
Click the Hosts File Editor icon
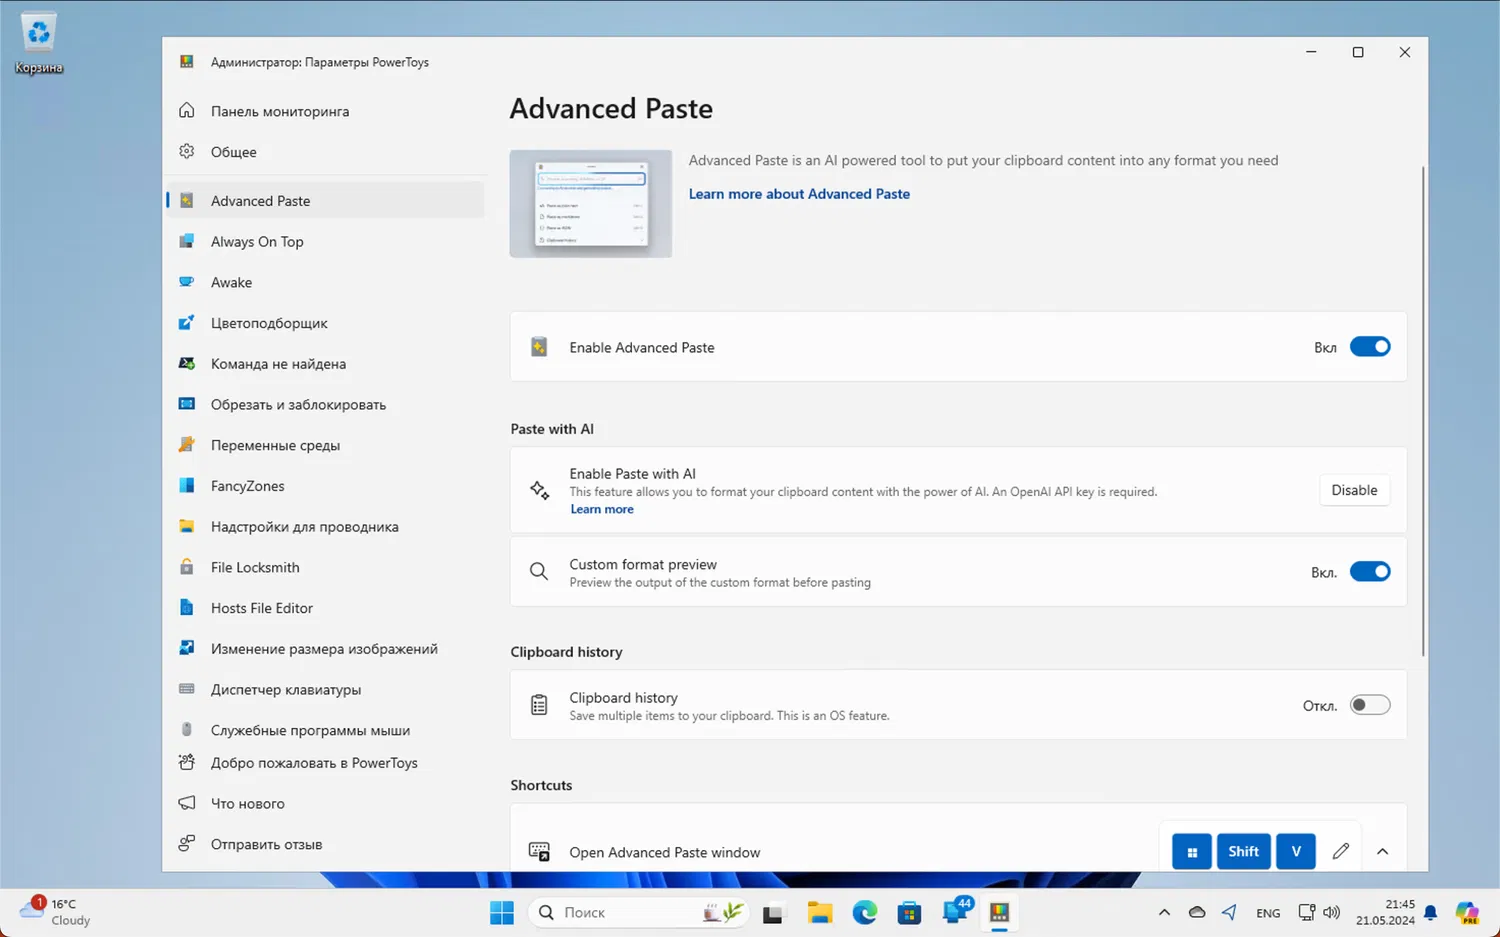click(x=187, y=608)
